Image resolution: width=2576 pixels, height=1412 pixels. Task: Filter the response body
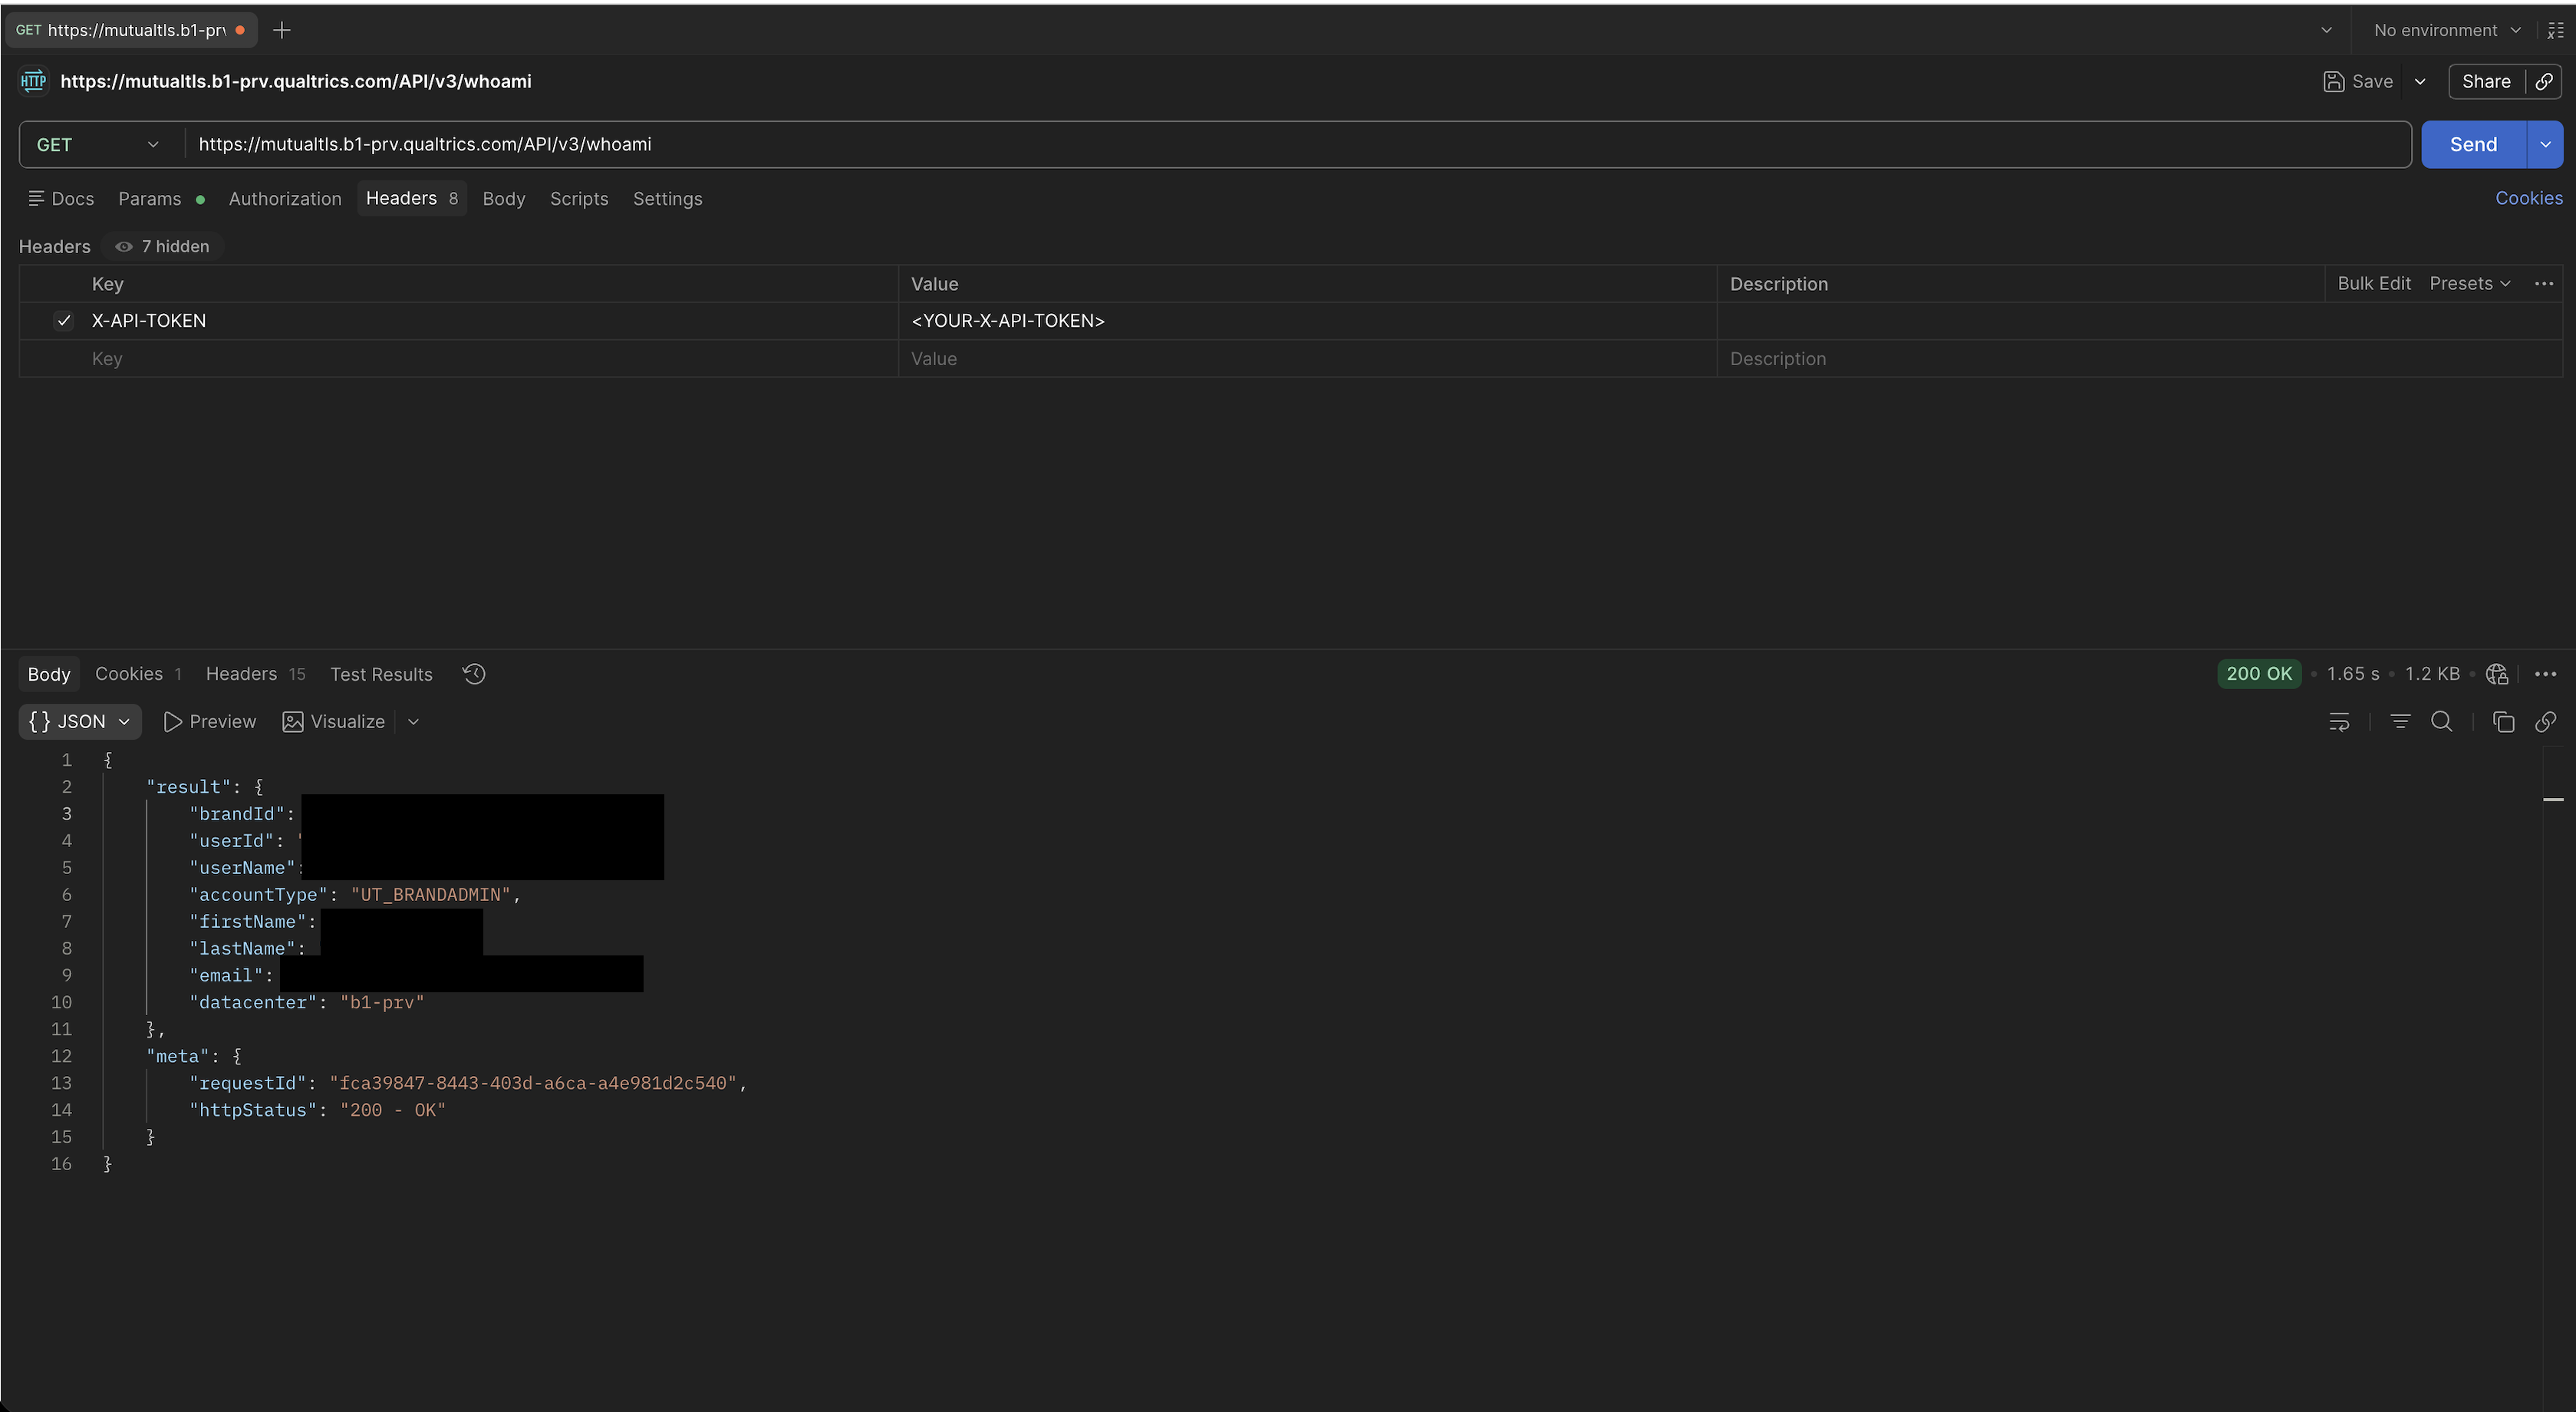2400,722
